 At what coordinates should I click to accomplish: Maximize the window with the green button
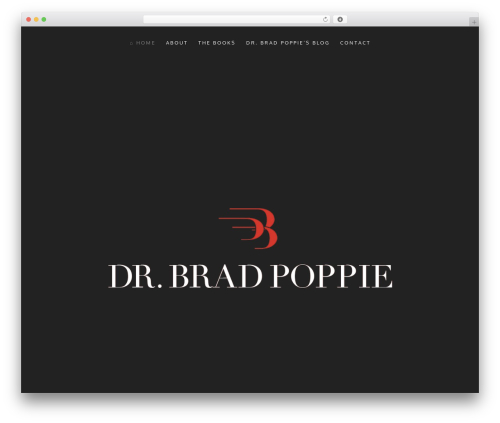click(44, 19)
